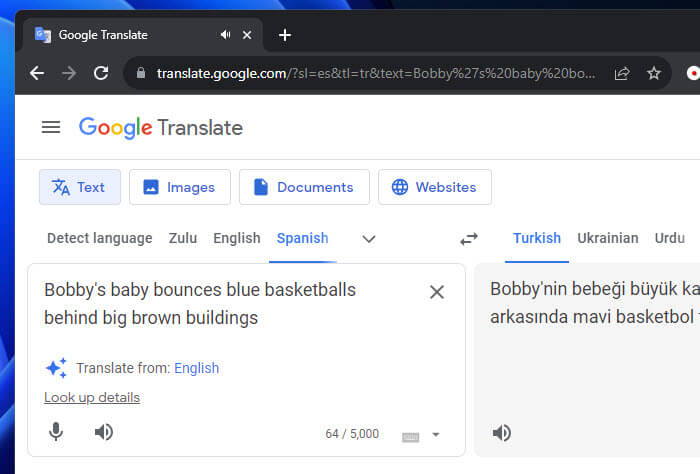Open the hamburger main menu
Image resolution: width=700 pixels, height=474 pixels.
[51, 127]
